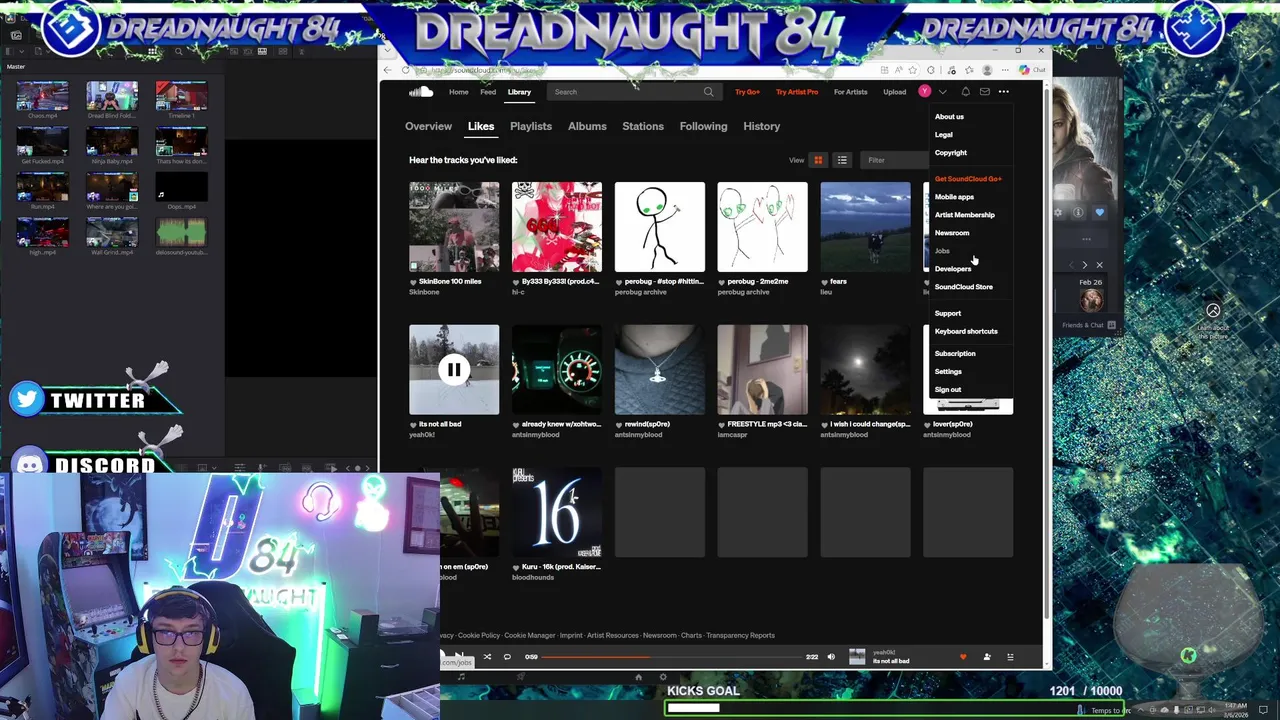1280x720 pixels.
Task: Open SoundCloud messages envelope
Action: pos(984,92)
